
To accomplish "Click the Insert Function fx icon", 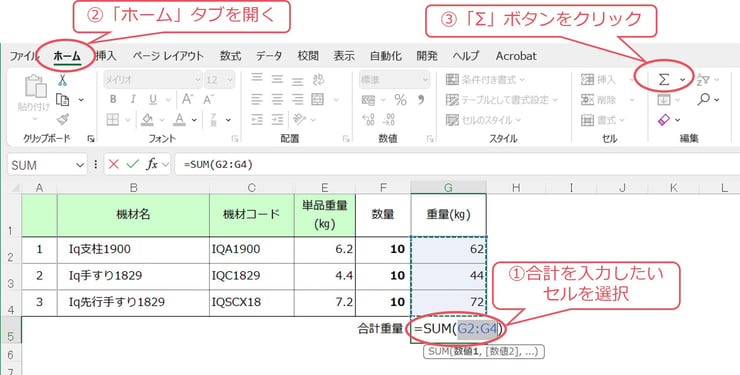I will [151, 164].
